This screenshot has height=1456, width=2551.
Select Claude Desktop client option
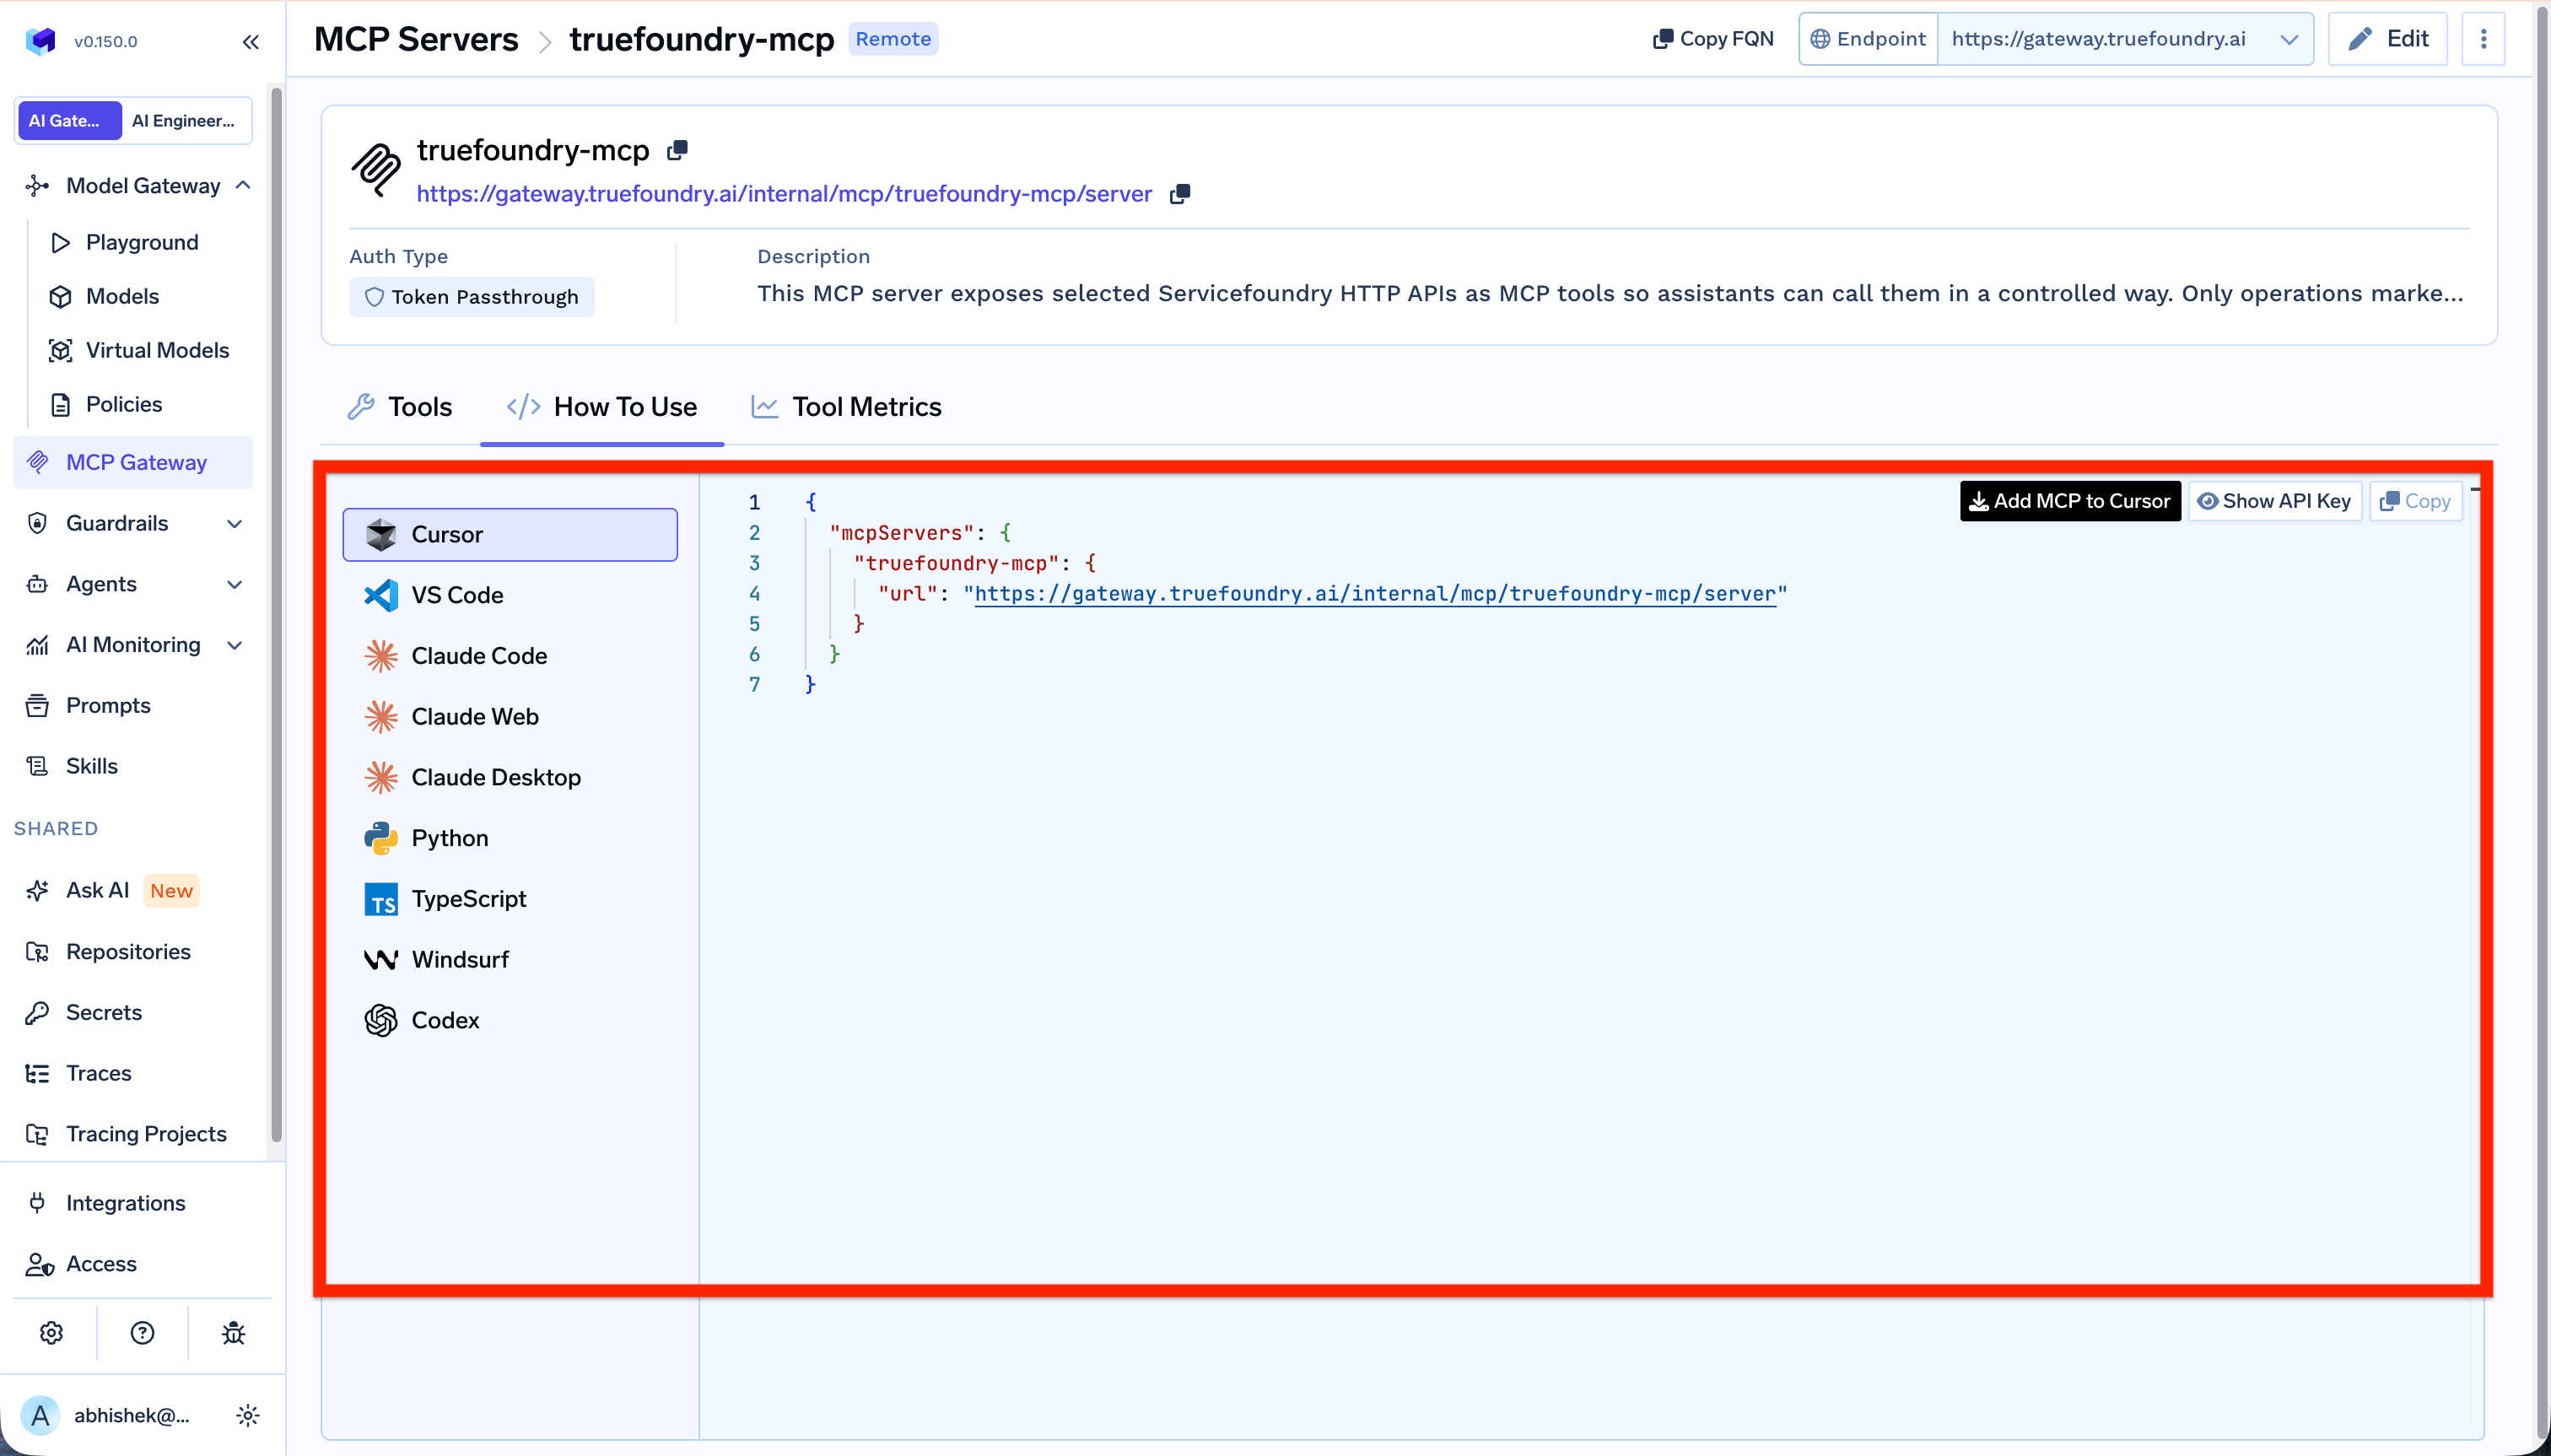510,777
